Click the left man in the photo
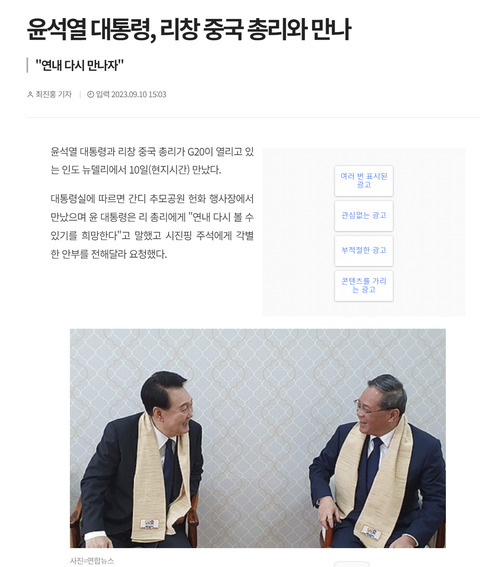480x567 pixels. pos(143,459)
